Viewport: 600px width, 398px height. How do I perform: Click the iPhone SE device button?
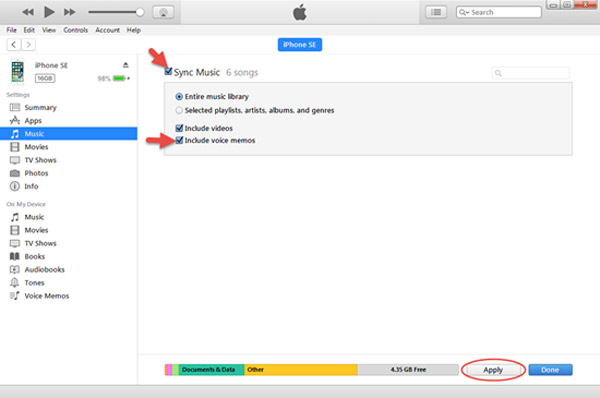[x=300, y=45]
